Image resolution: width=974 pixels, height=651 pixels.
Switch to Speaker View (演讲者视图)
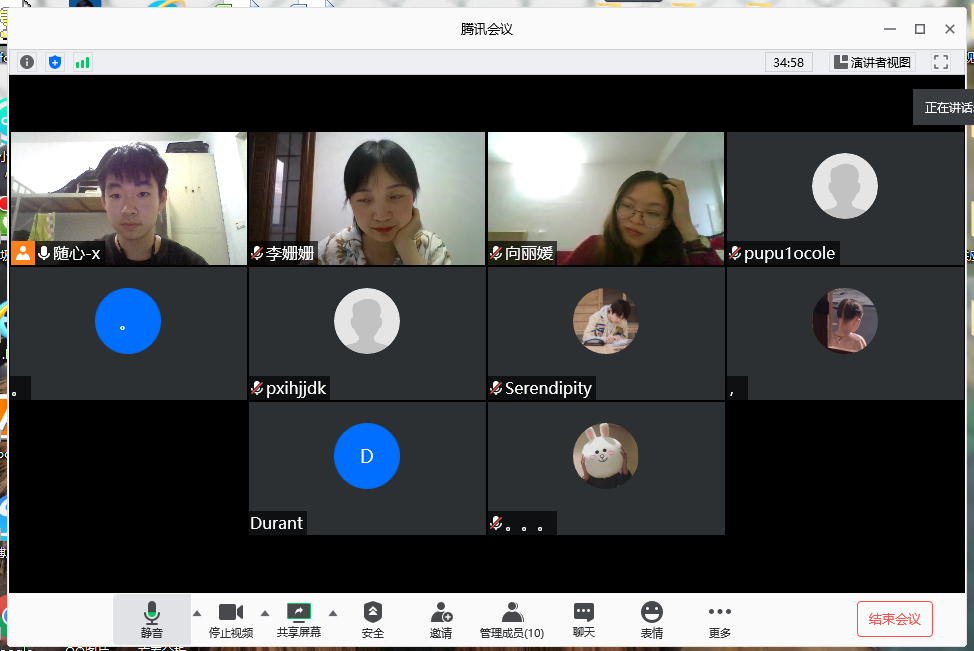coord(873,62)
